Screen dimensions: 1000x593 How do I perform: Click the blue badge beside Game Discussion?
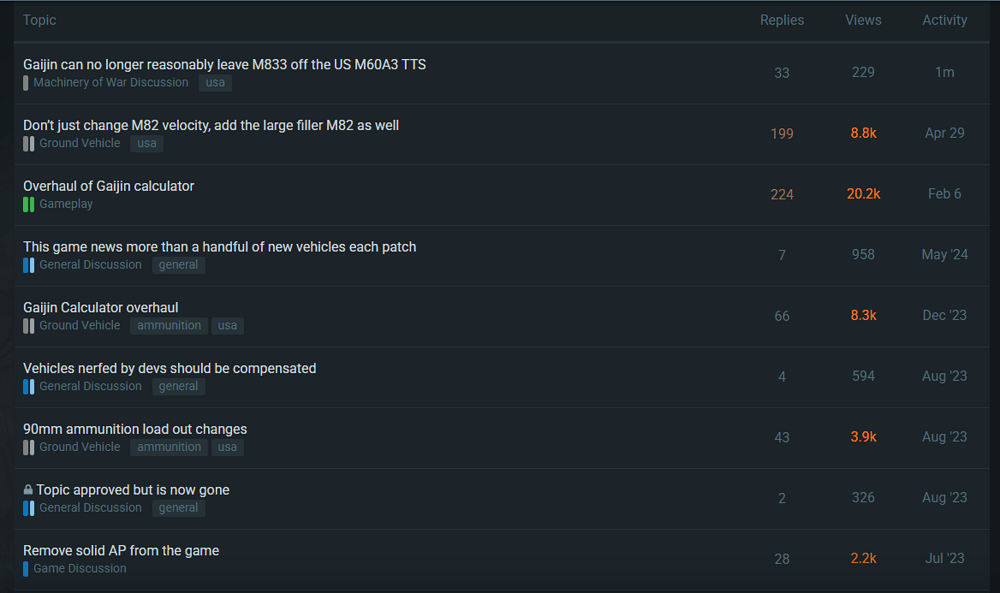tap(26, 569)
